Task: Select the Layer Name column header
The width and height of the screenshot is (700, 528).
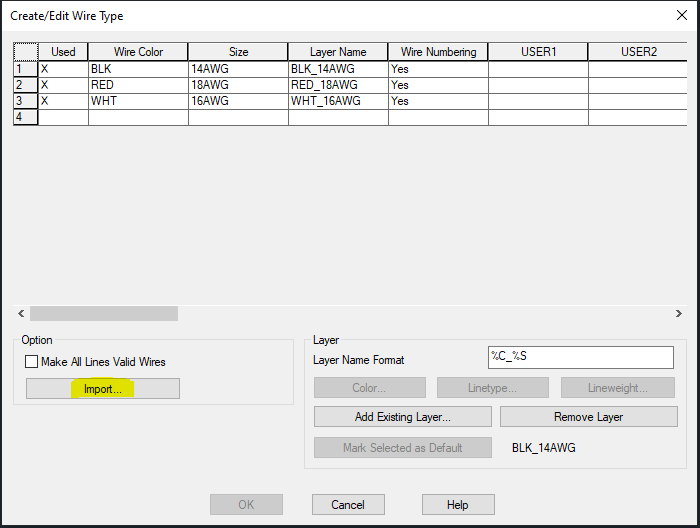Action: pyautogui.click(x=338, y=52)
